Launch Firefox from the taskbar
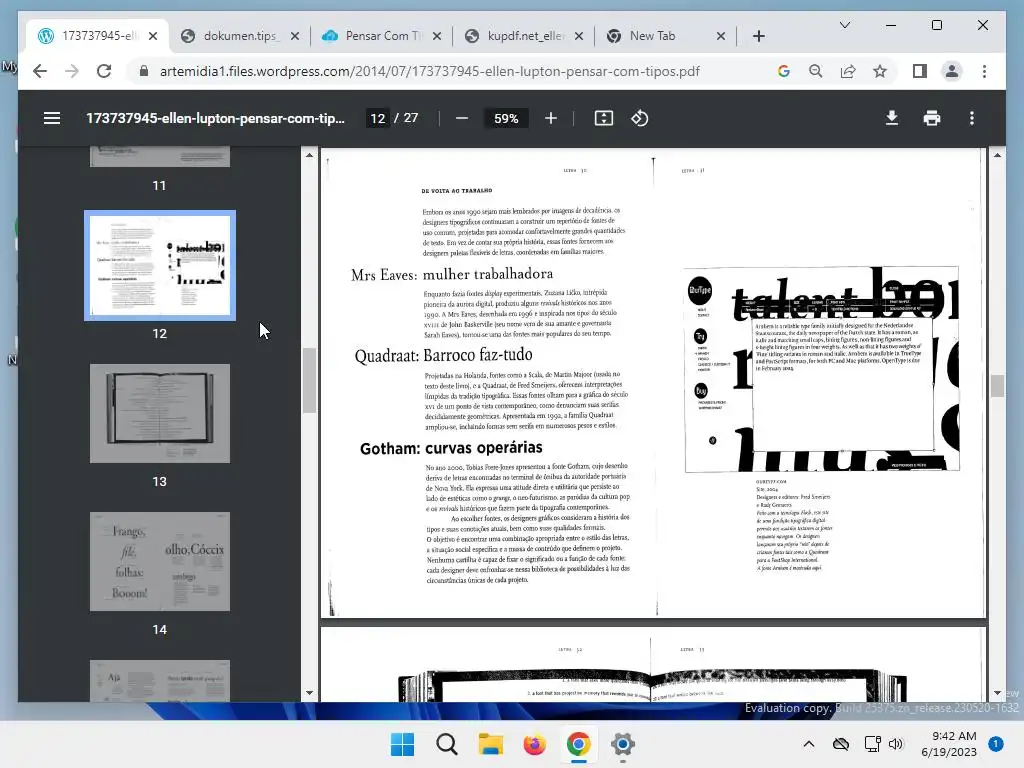 (534, 744)
